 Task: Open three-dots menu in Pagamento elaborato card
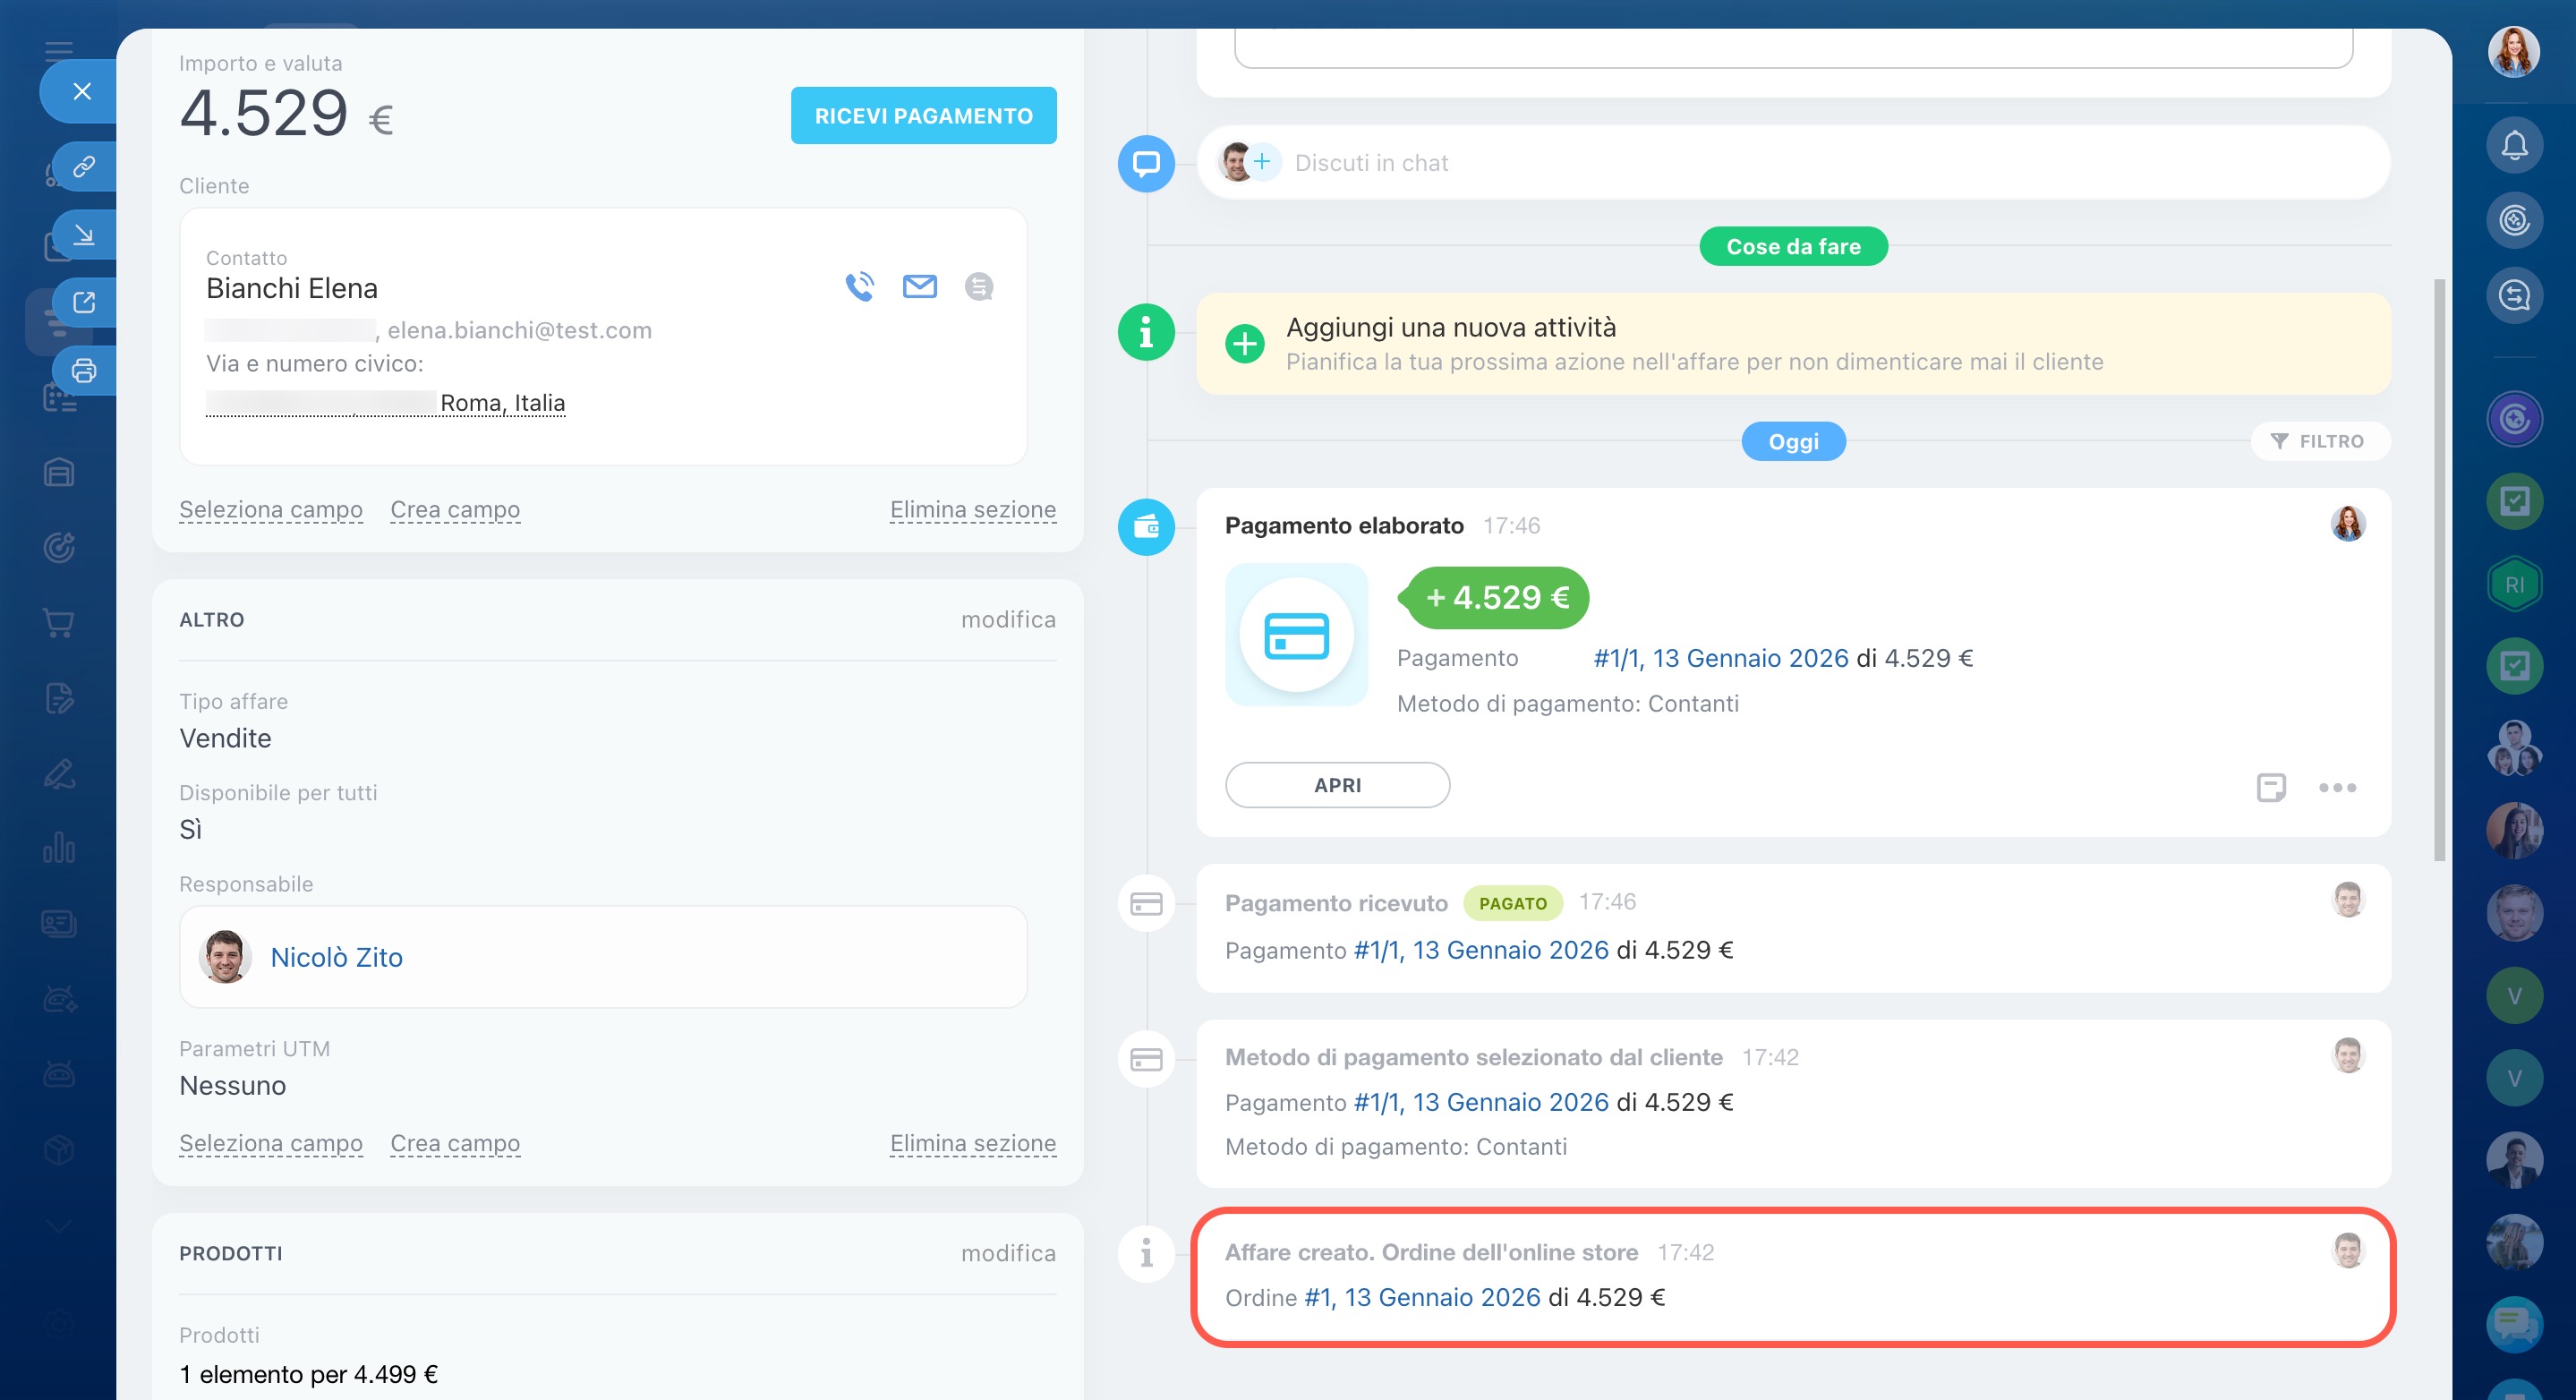[x=2337, y=787]
